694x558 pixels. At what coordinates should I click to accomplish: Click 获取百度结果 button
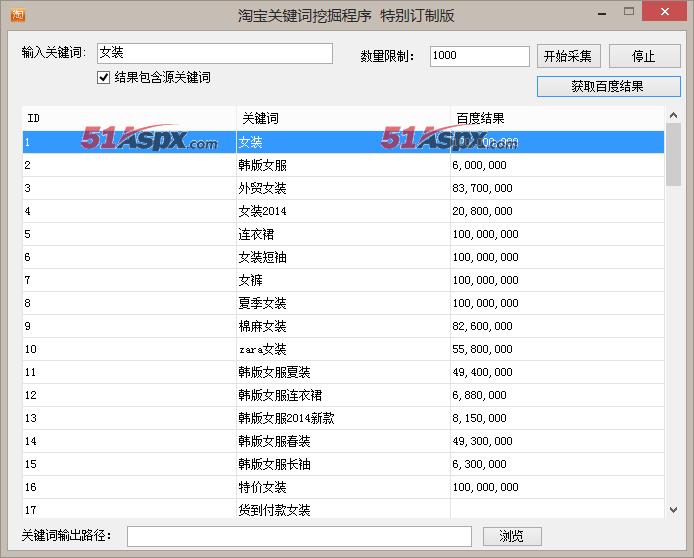pyautogui.click(x=609, y=86)
